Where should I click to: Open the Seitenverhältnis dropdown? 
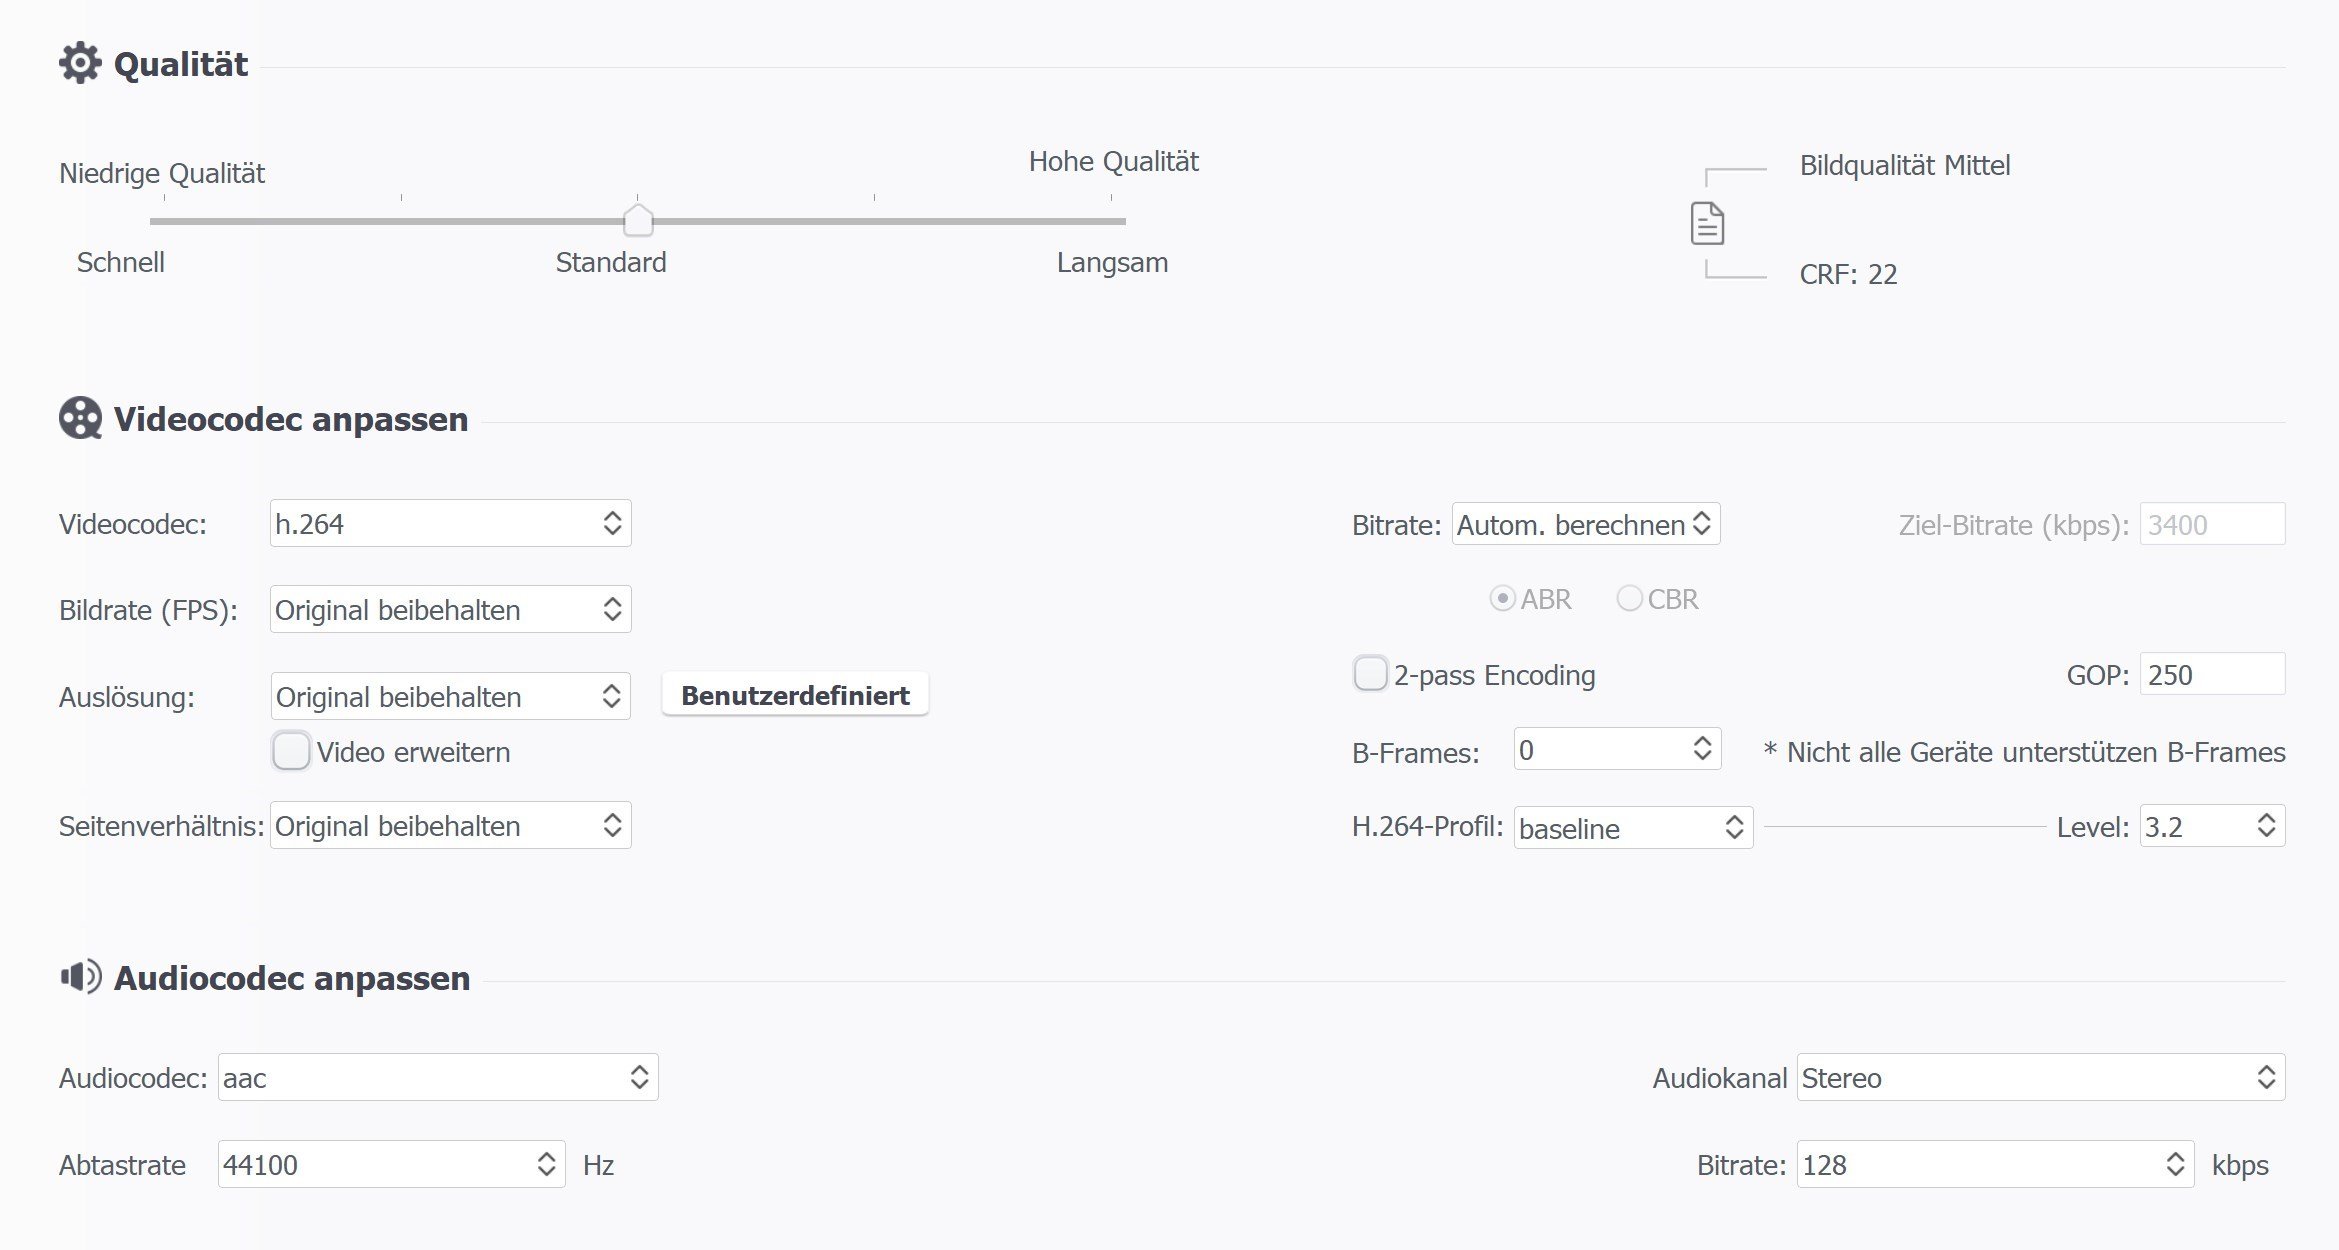450,826
